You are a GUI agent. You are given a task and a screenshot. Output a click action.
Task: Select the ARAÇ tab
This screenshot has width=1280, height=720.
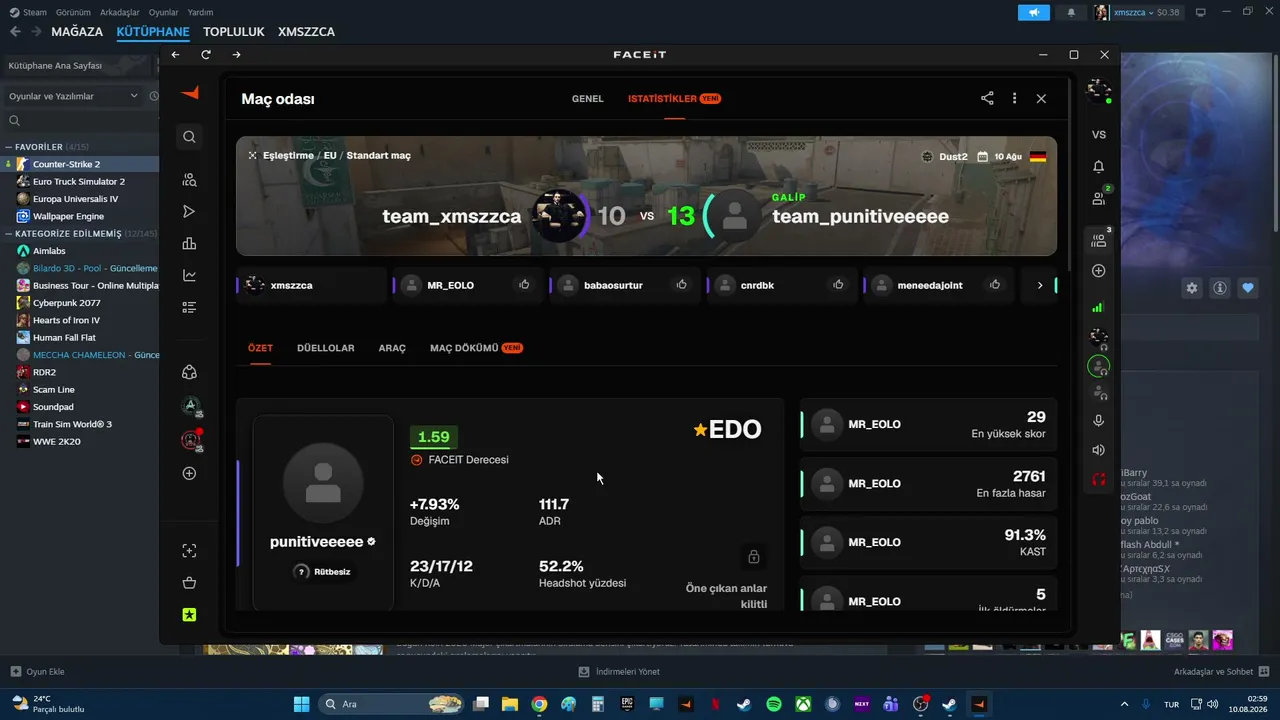pos(392,348)
